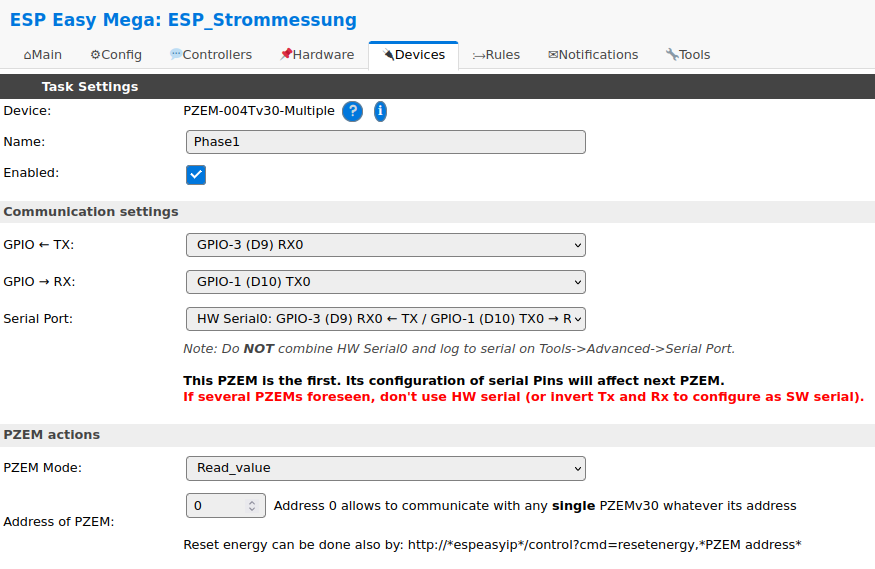Select the Devices tab
This screenshot has width=875, height=569.
click(414, 55)
